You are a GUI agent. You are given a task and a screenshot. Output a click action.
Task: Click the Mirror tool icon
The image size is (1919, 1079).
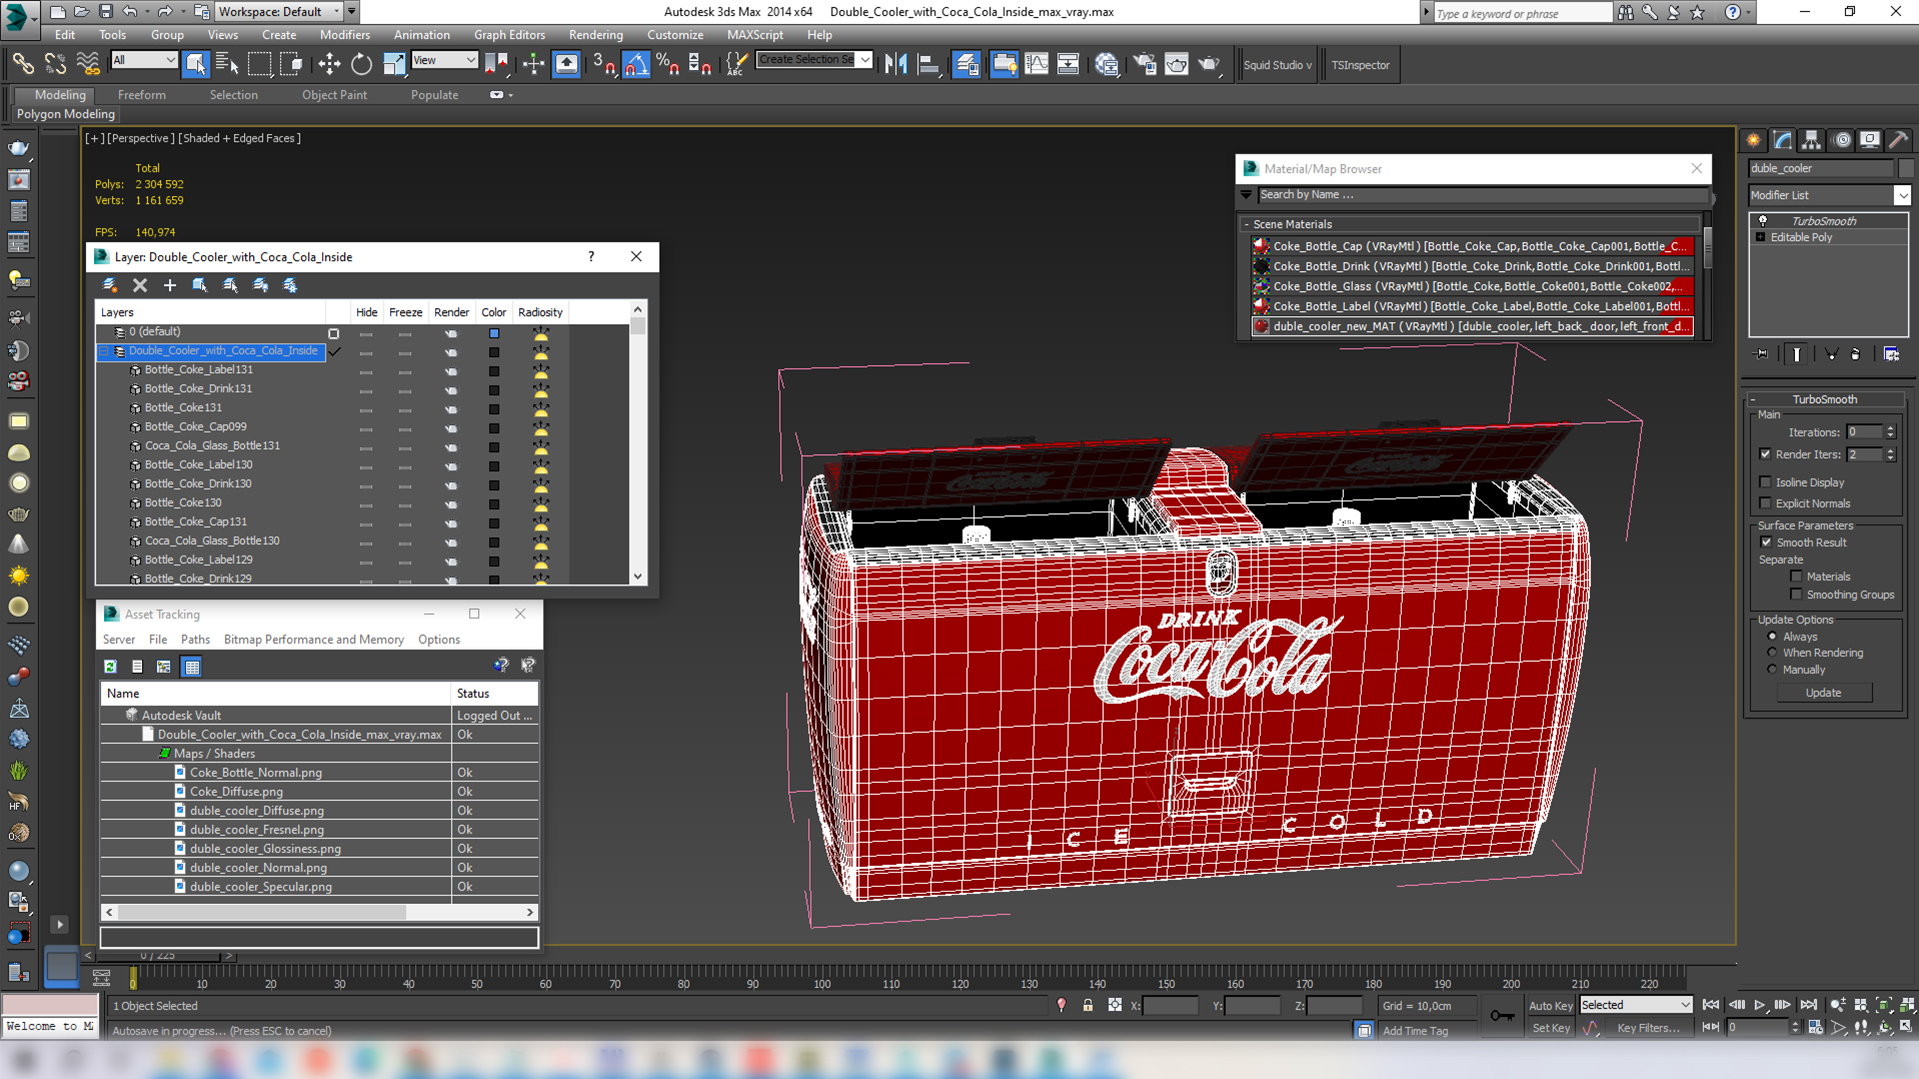pos(896,64)
